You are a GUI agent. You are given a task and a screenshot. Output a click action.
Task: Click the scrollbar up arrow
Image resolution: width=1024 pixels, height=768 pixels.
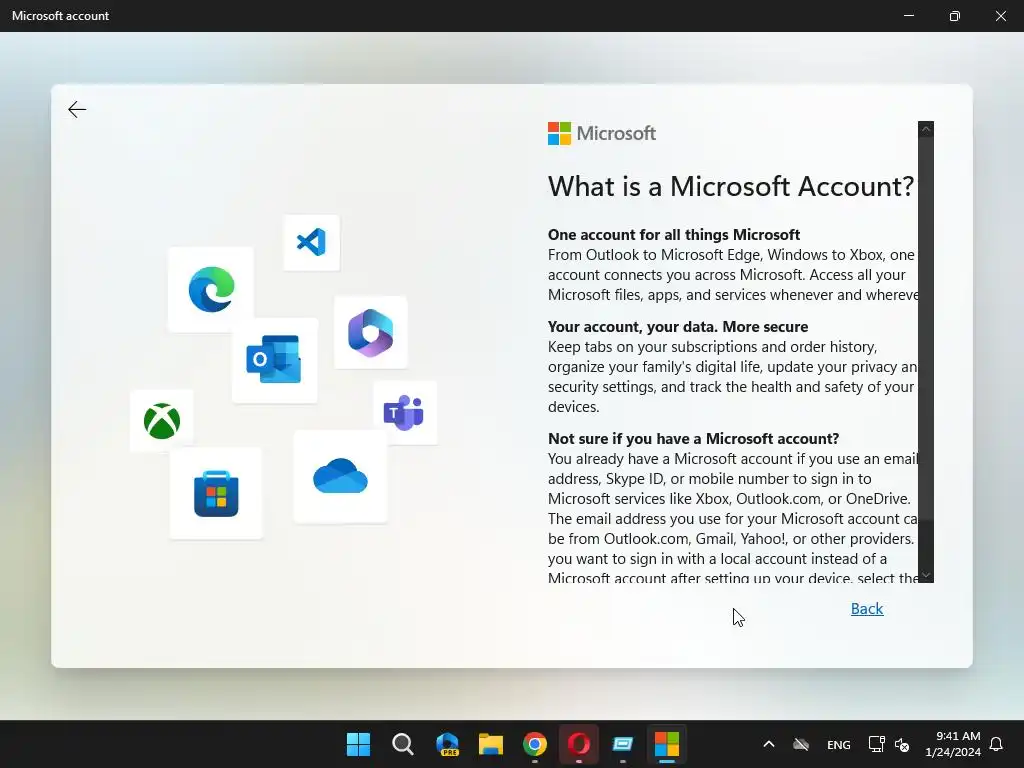pos(925,129)
